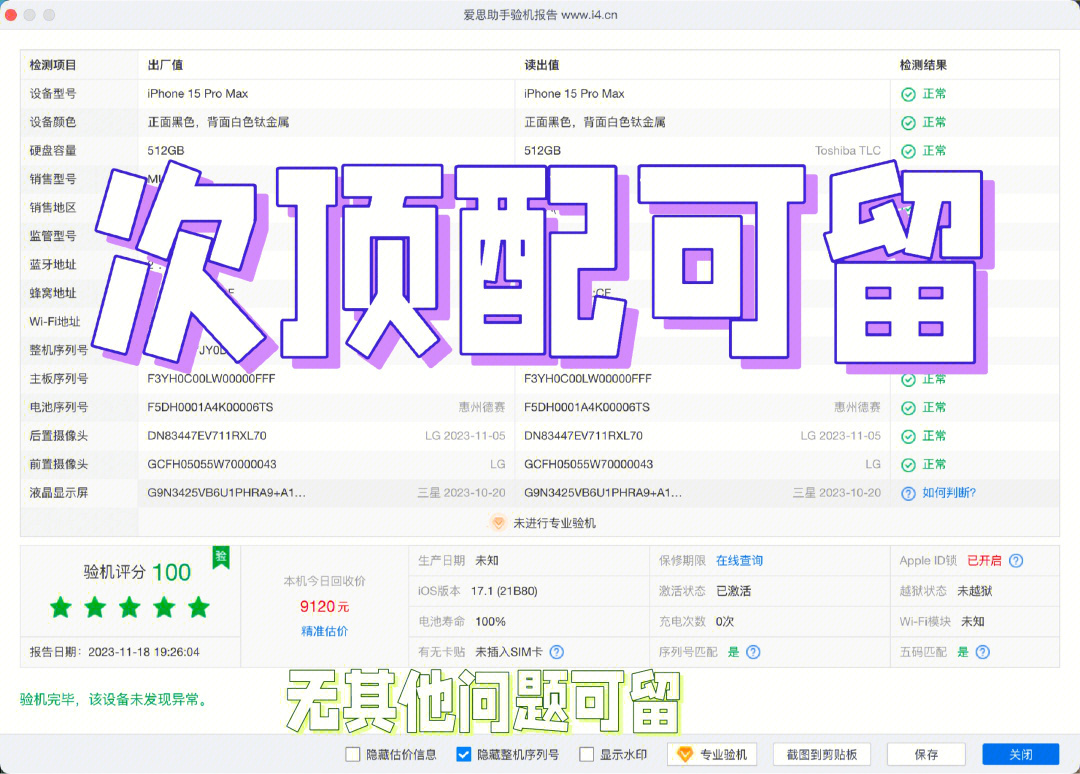This screenshot has height=774, width=1080.
Task: Open the help icon in the 序列号匹配 field
Action: tap(754, 651)
